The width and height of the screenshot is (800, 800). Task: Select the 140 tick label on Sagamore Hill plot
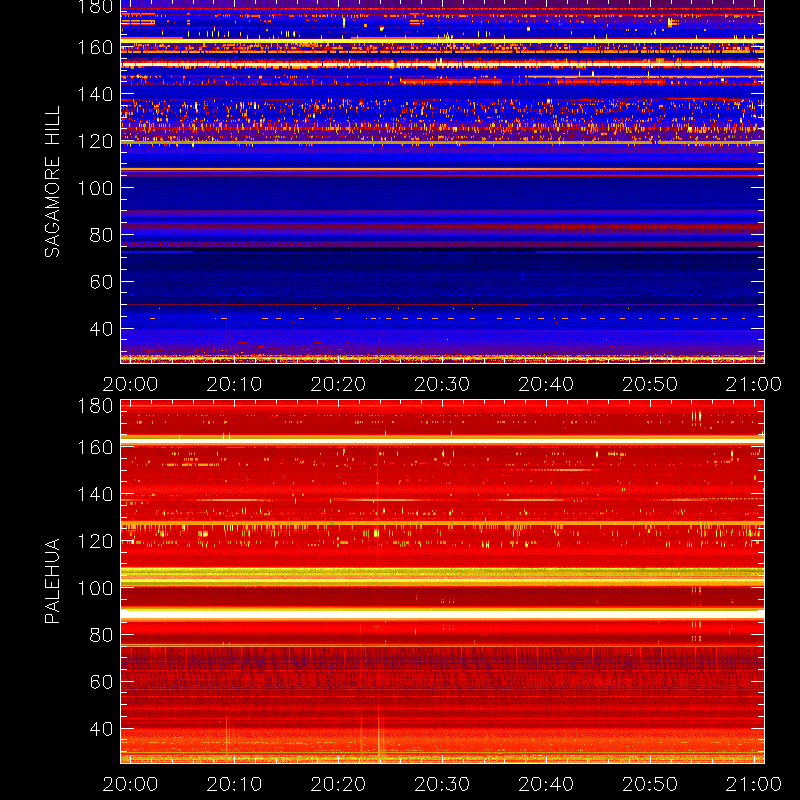click(x=95, y=94)
